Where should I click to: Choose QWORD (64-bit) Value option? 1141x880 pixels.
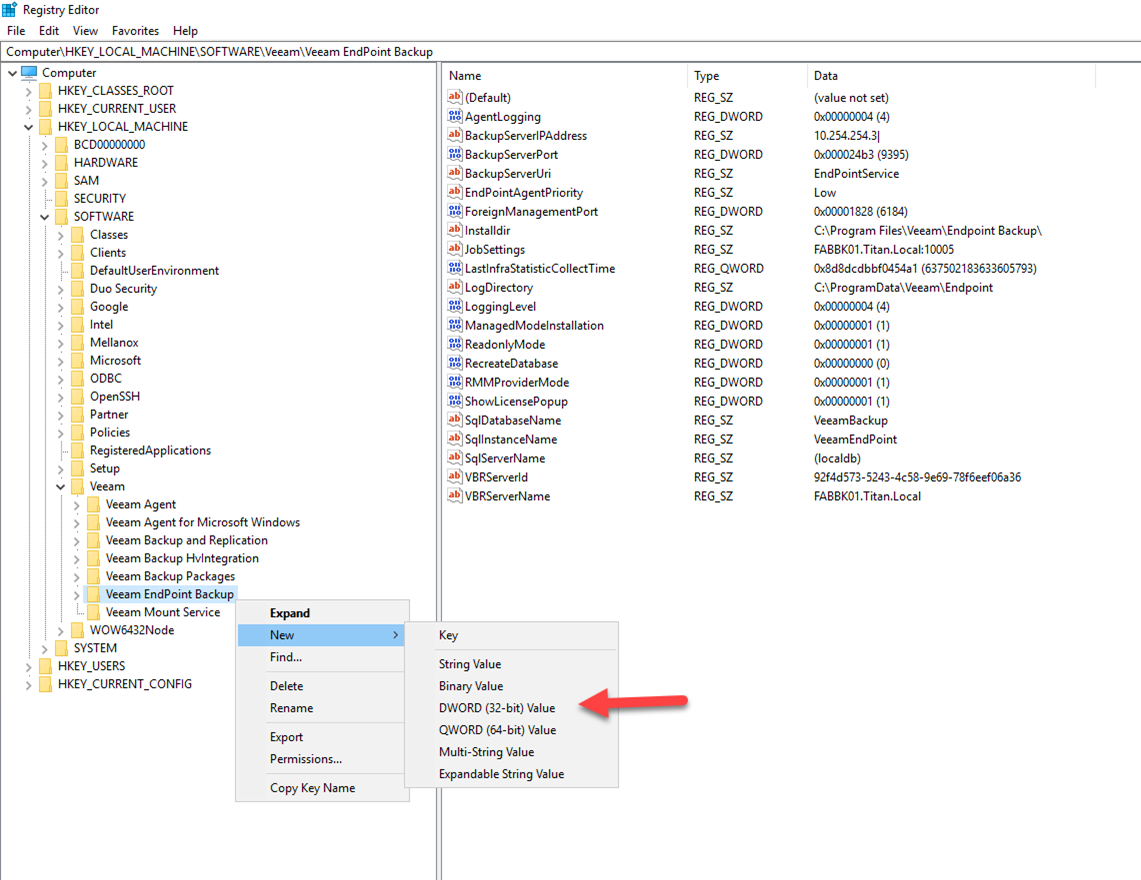click(x=498, y=729)
